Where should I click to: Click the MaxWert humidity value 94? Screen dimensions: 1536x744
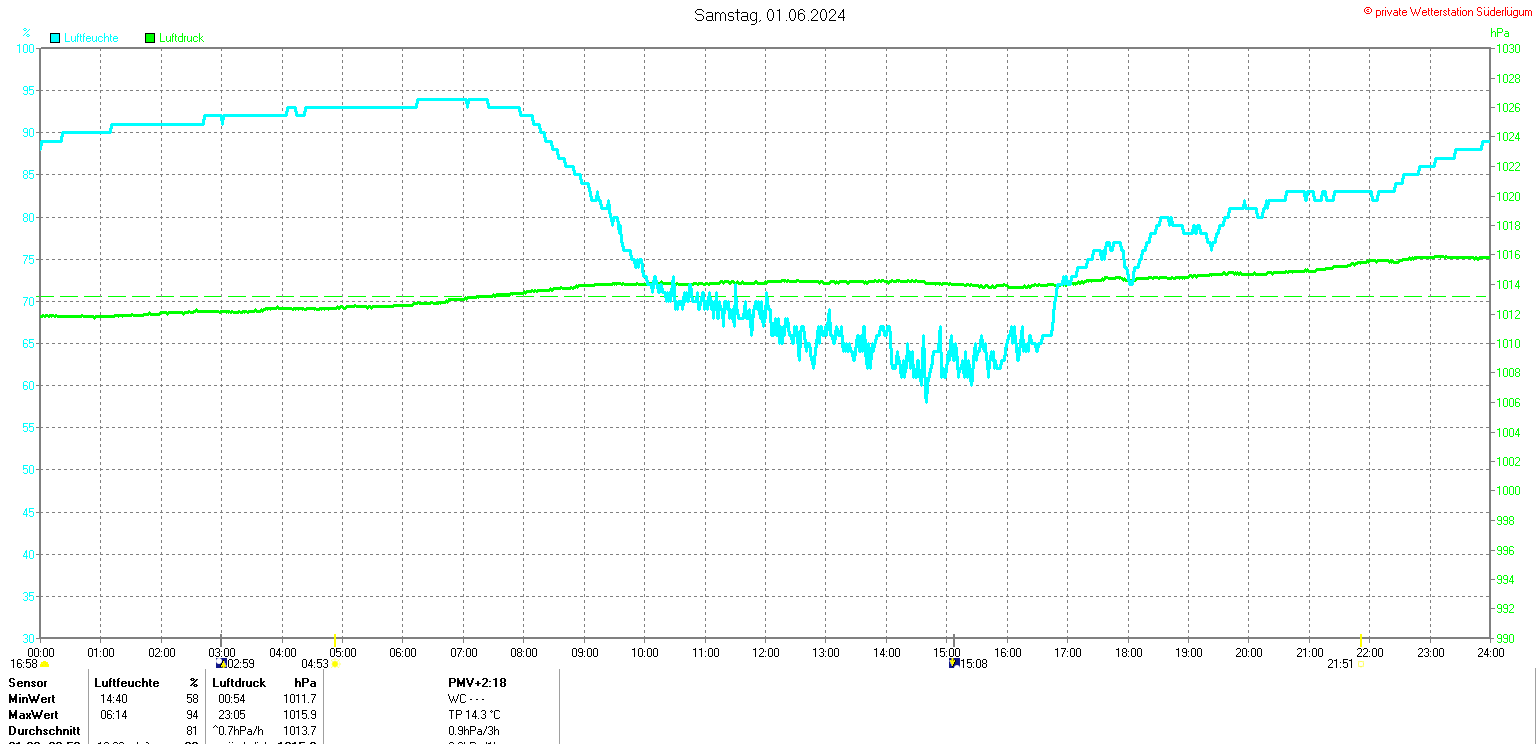pyautogui.click(x=191, y=714)
